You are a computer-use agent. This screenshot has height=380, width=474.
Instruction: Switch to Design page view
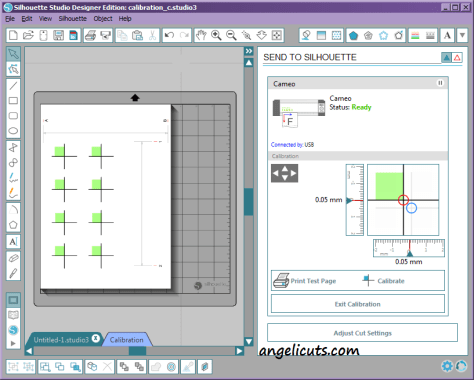coord(13,300)
